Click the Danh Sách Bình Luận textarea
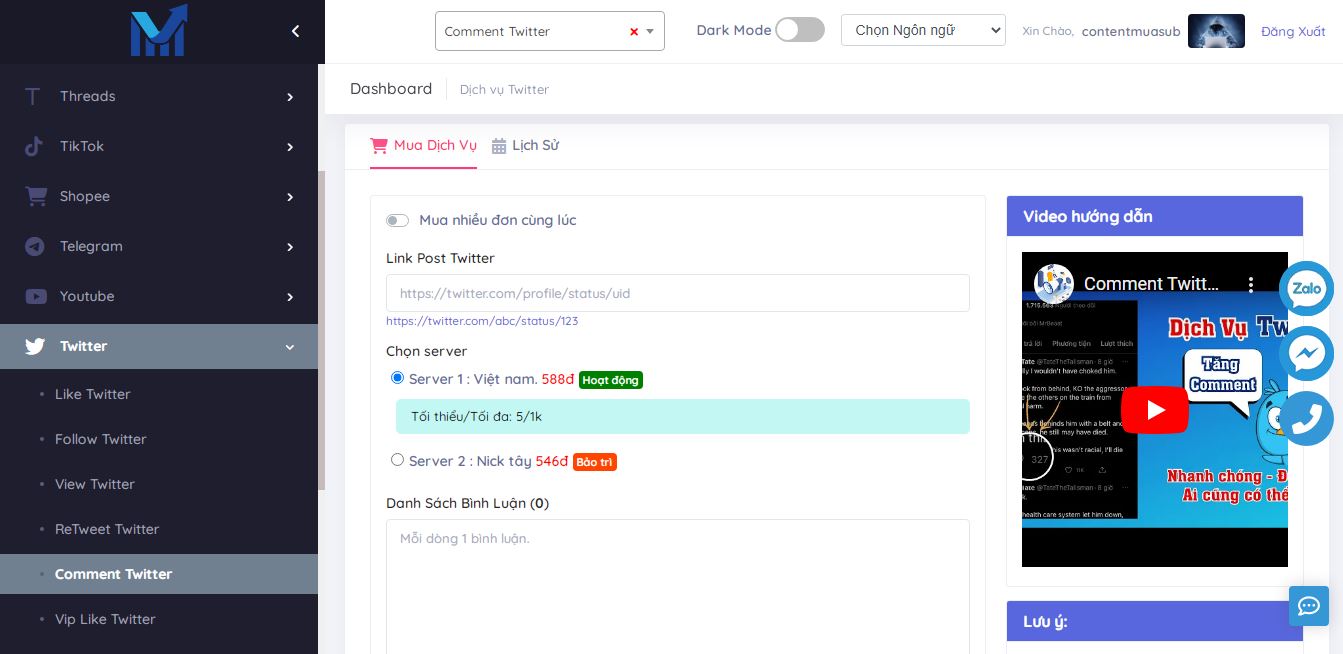Screen dimensions: 1343x654 pos(678,586)
